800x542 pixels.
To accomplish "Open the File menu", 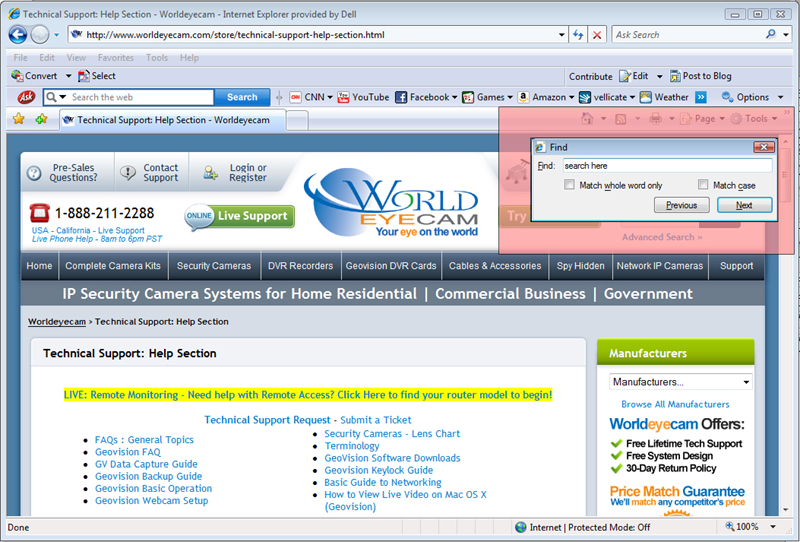I will click(x=20, y=58).
